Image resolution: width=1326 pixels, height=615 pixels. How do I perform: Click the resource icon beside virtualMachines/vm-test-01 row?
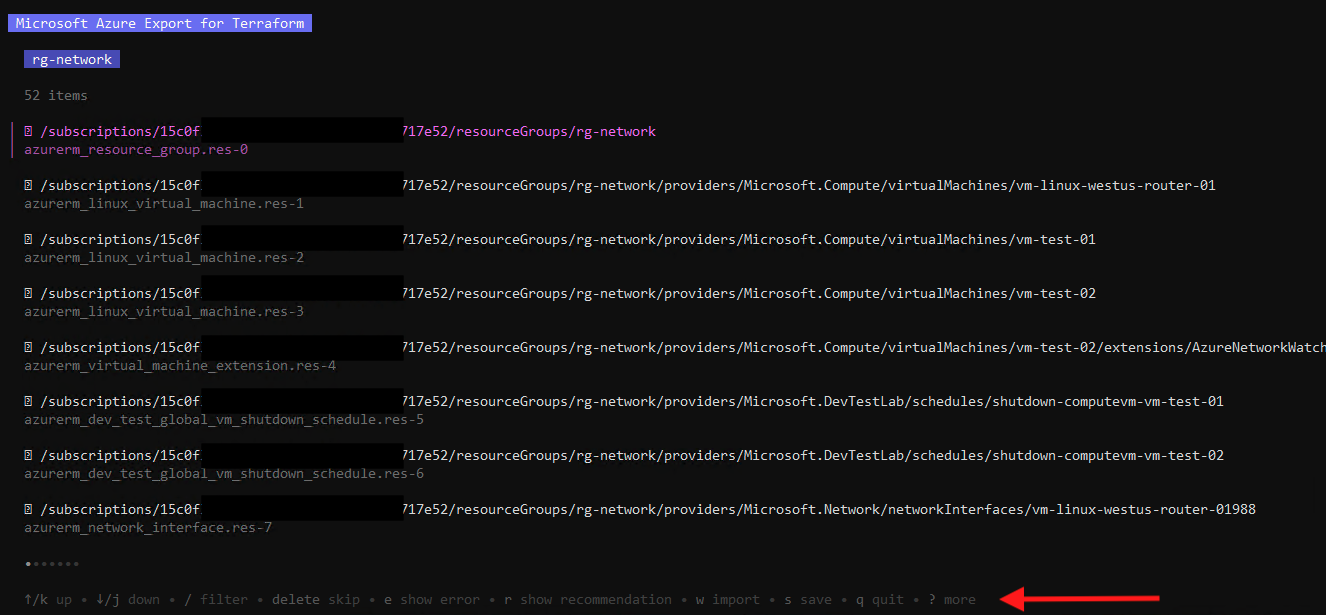(28, 240)
